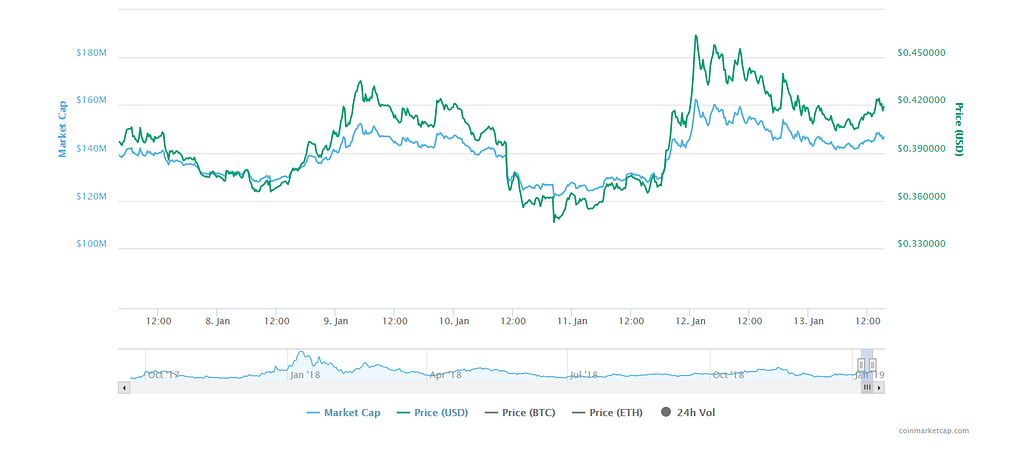1024x449 pixels.
Task: Click the Market Cap axis title
Action: pos(62,126)
